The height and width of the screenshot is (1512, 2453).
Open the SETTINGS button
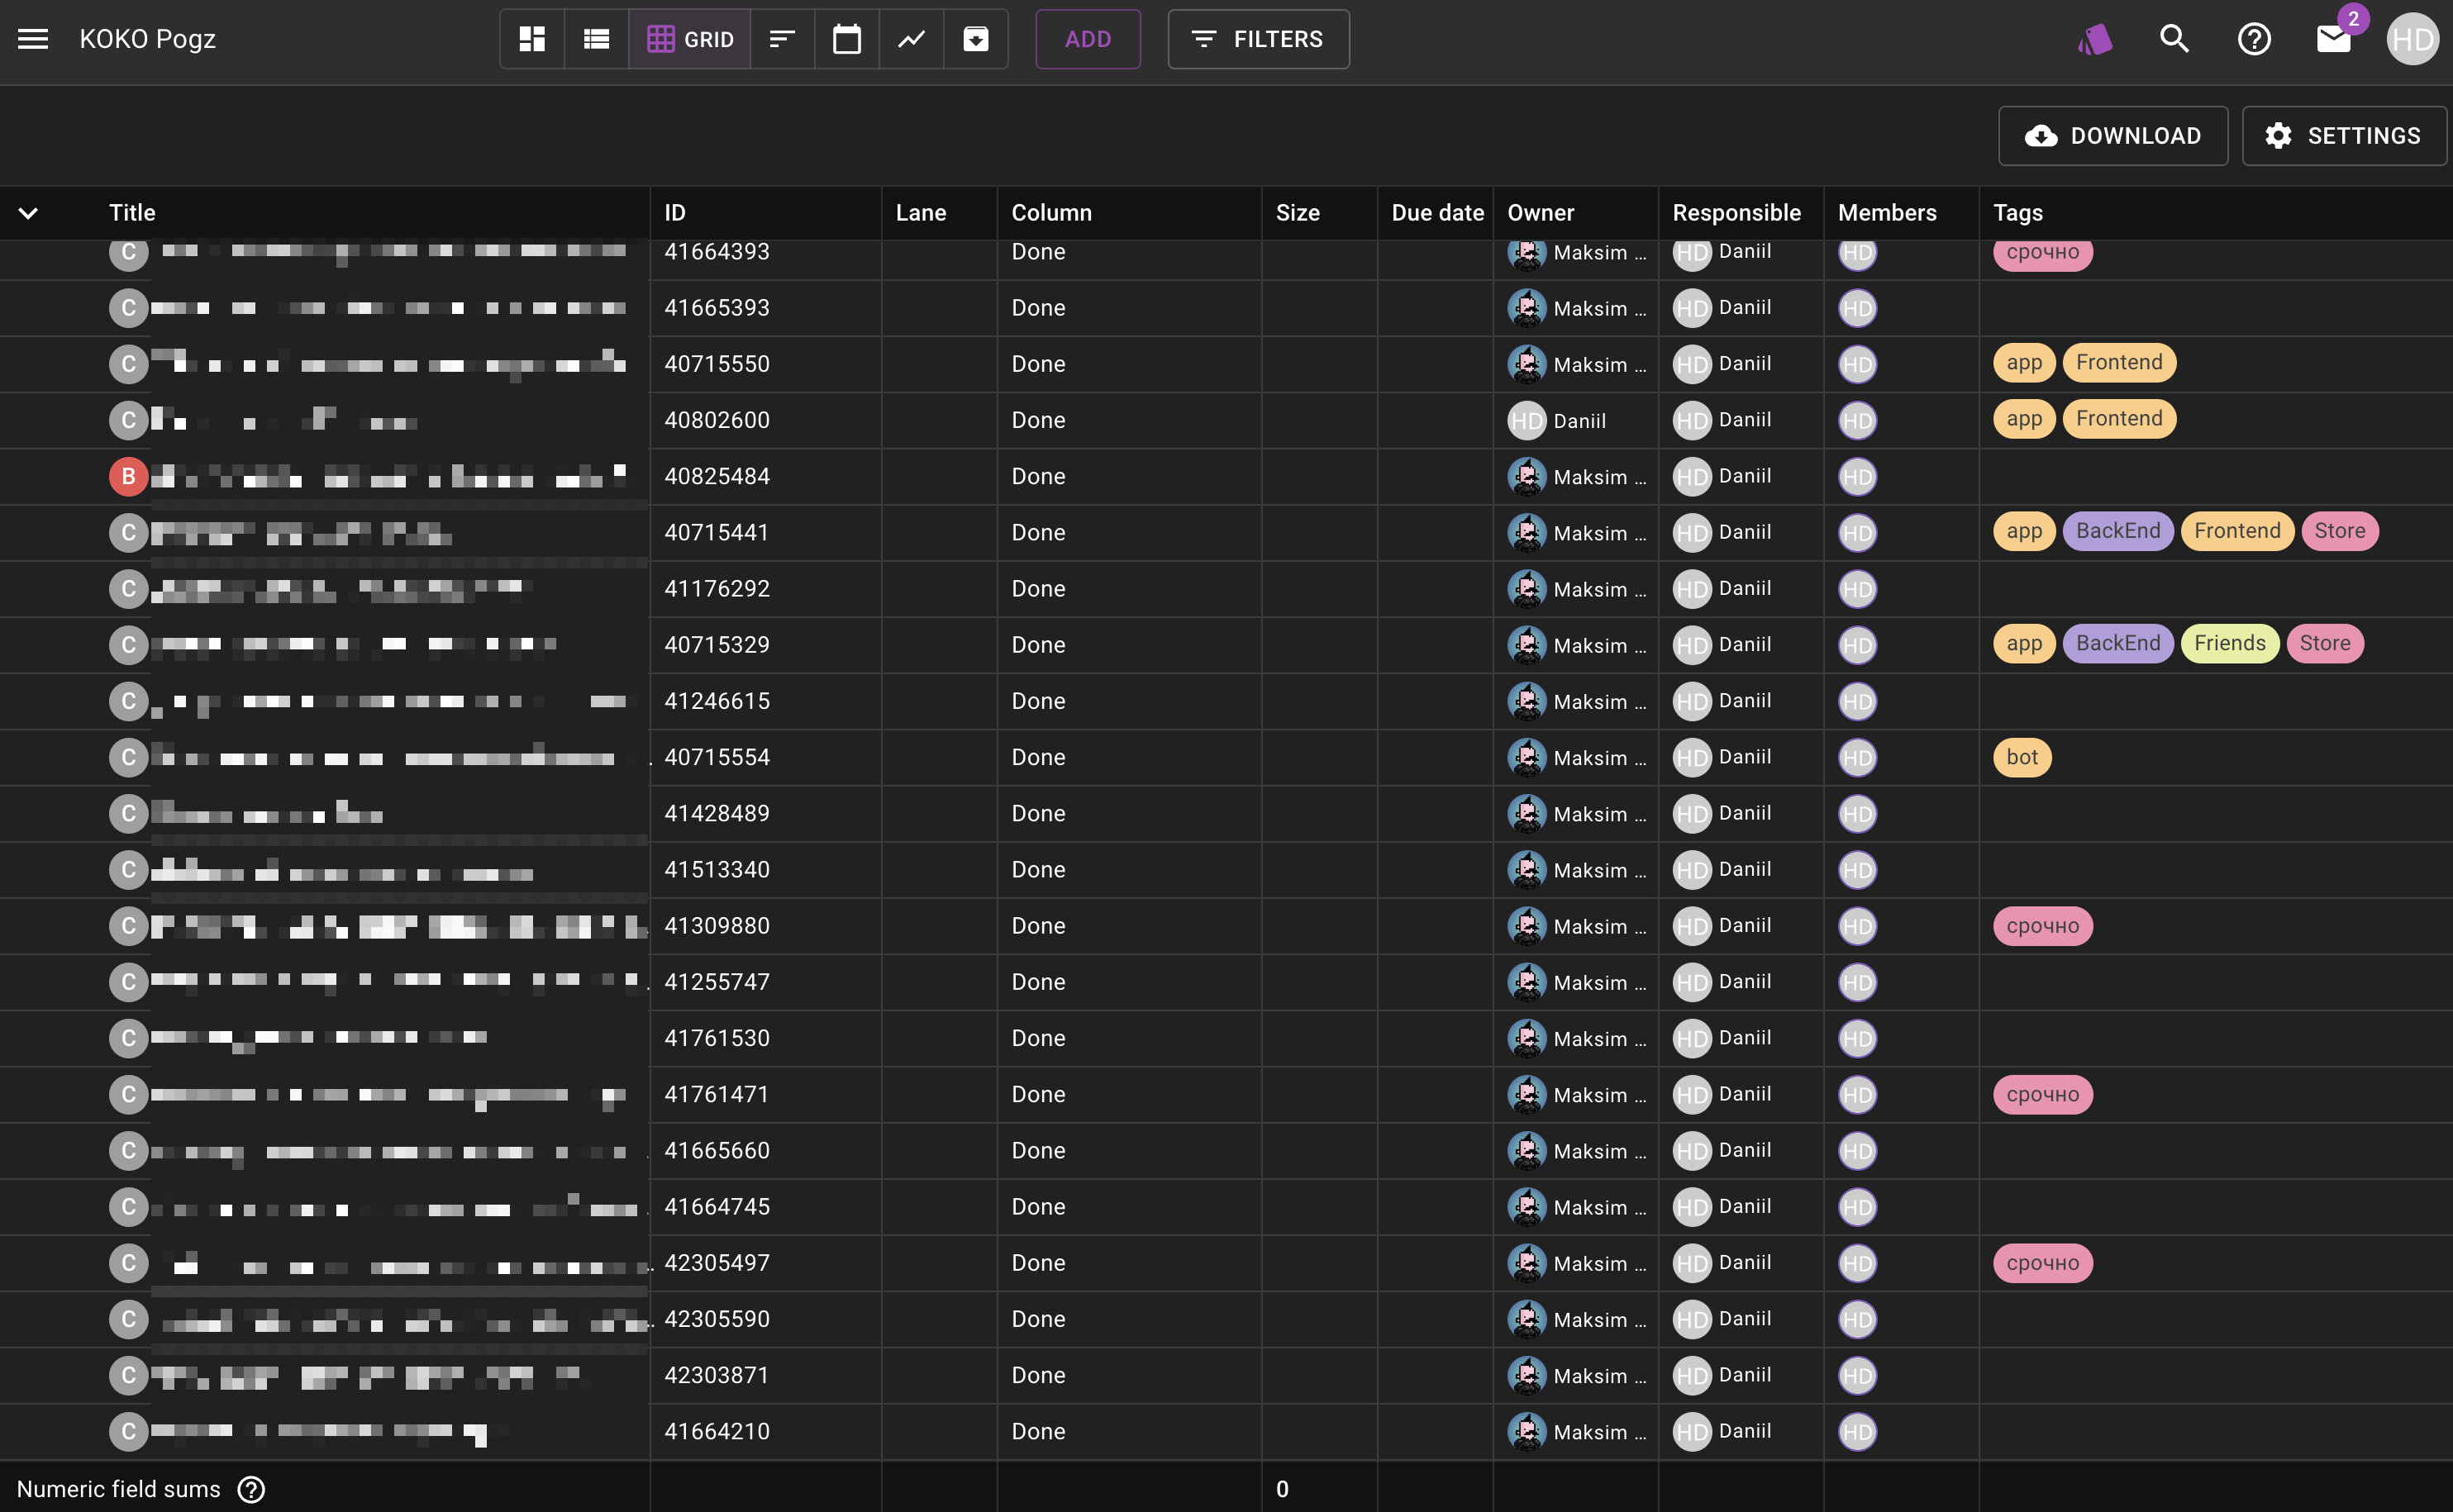click(x=2343, y=136)
